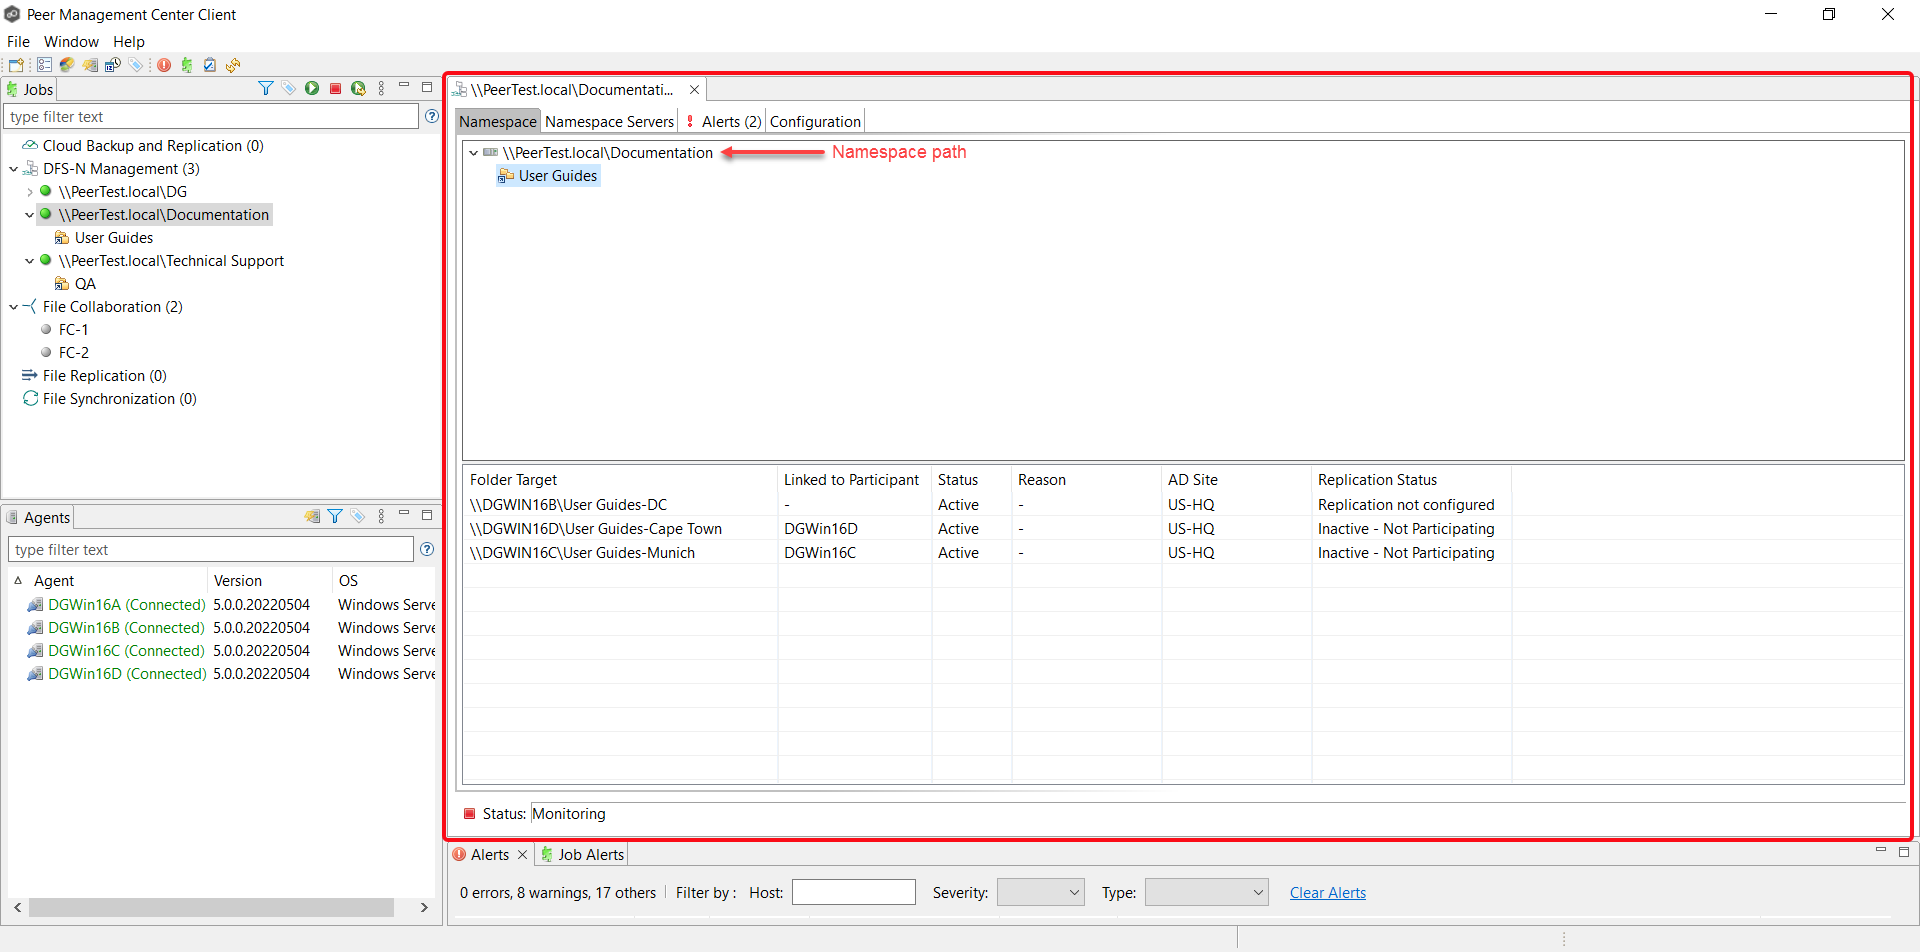
Task: Click the Folder Target column header
Action: [x=620, y=479]
